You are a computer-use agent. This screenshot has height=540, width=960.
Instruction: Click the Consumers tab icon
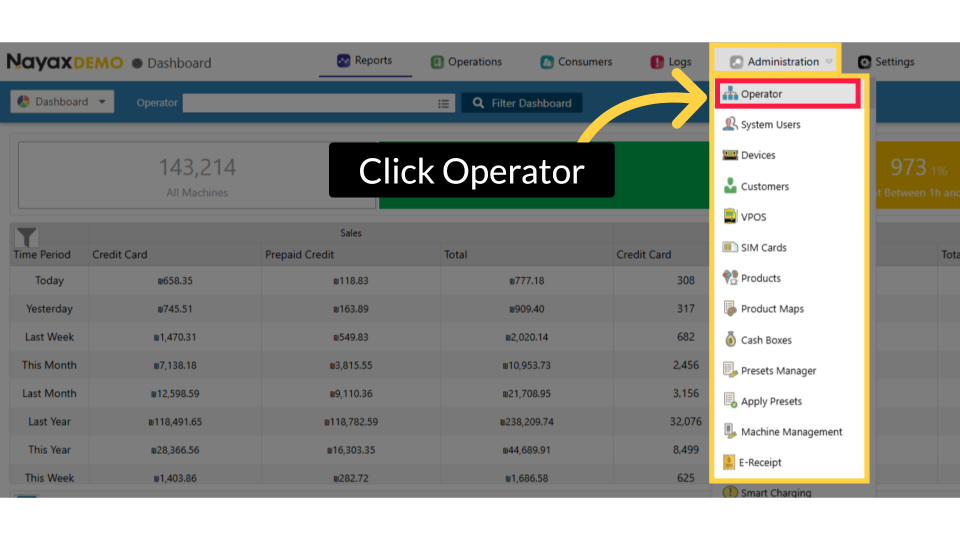(x=547, y=62)
